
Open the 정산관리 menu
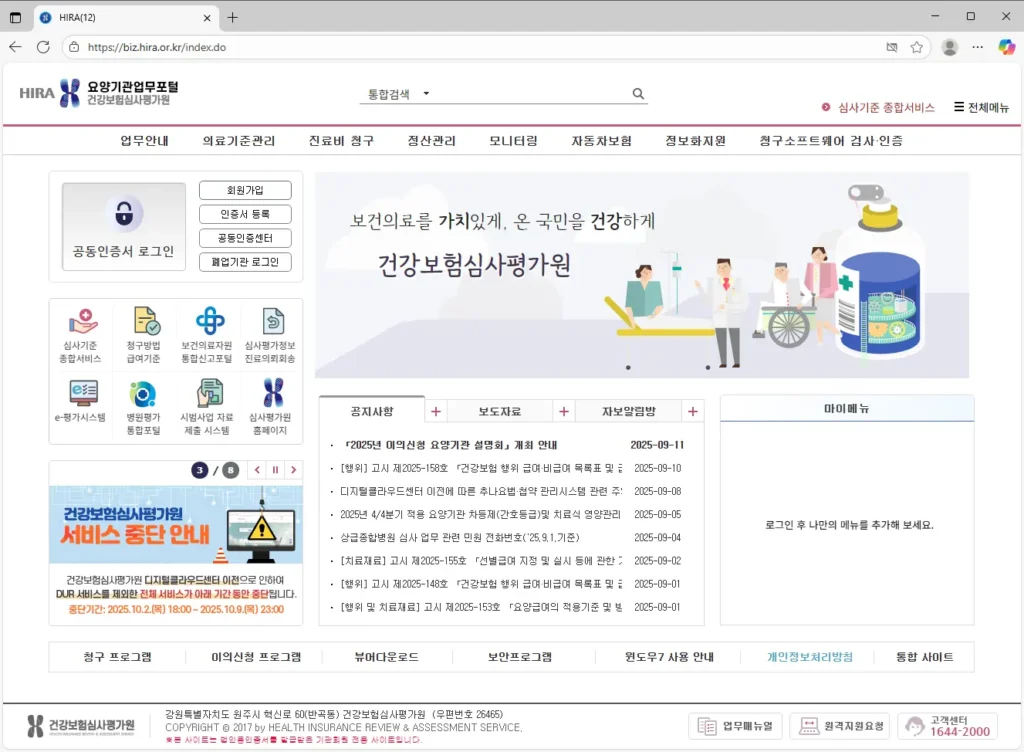tap(432, 141)
